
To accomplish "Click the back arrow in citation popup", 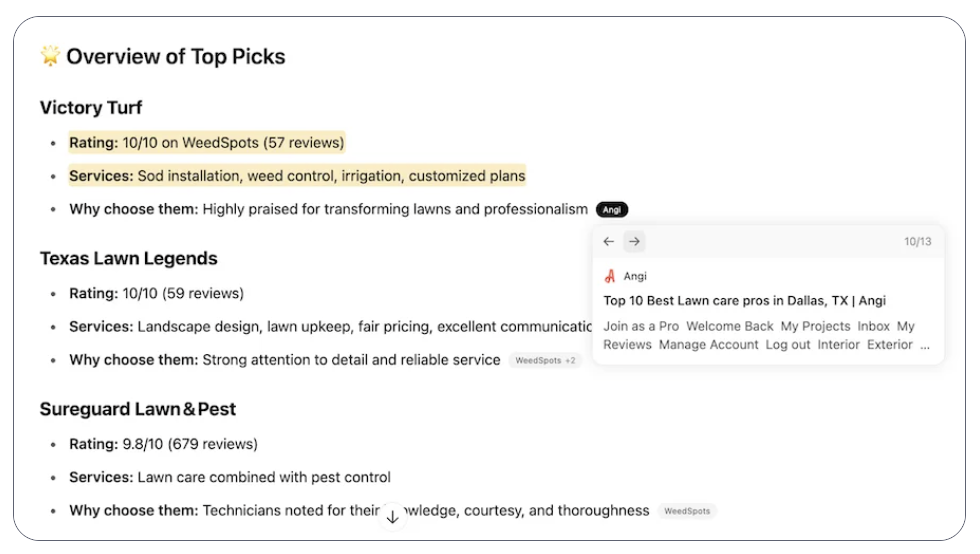I will (x=609, y=241).
